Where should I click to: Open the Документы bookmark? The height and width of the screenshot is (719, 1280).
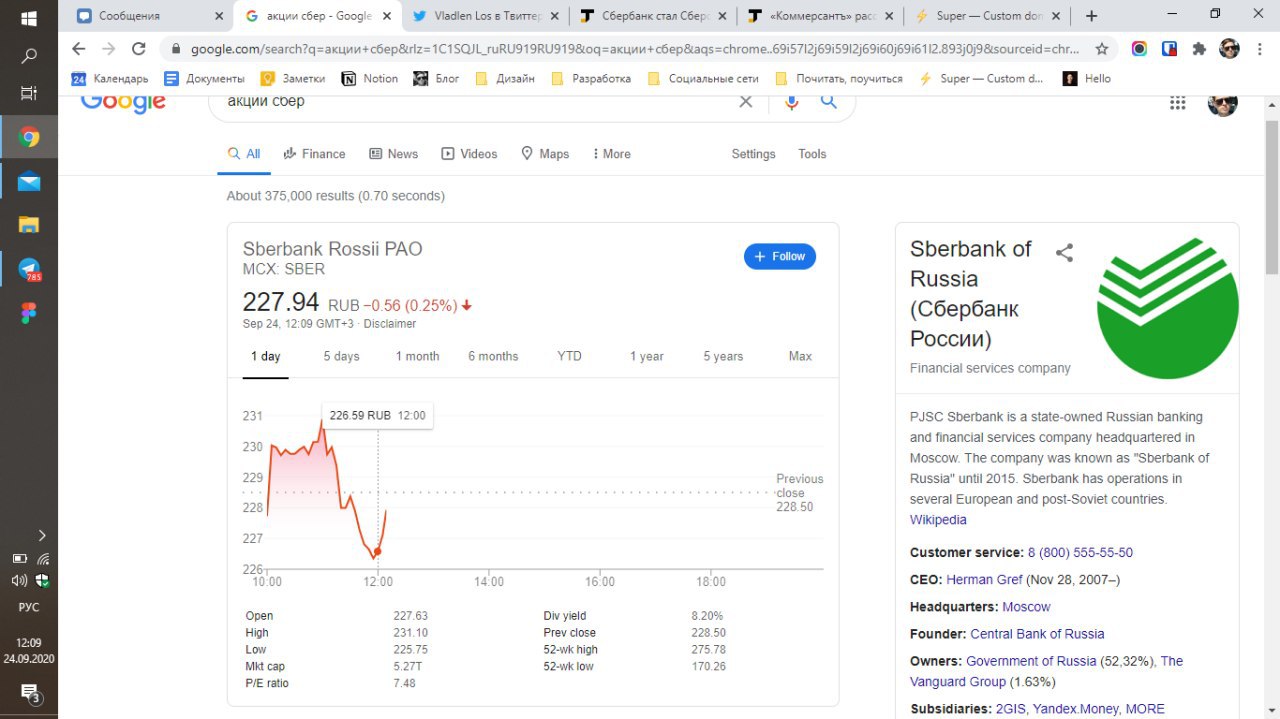(204, 78)
